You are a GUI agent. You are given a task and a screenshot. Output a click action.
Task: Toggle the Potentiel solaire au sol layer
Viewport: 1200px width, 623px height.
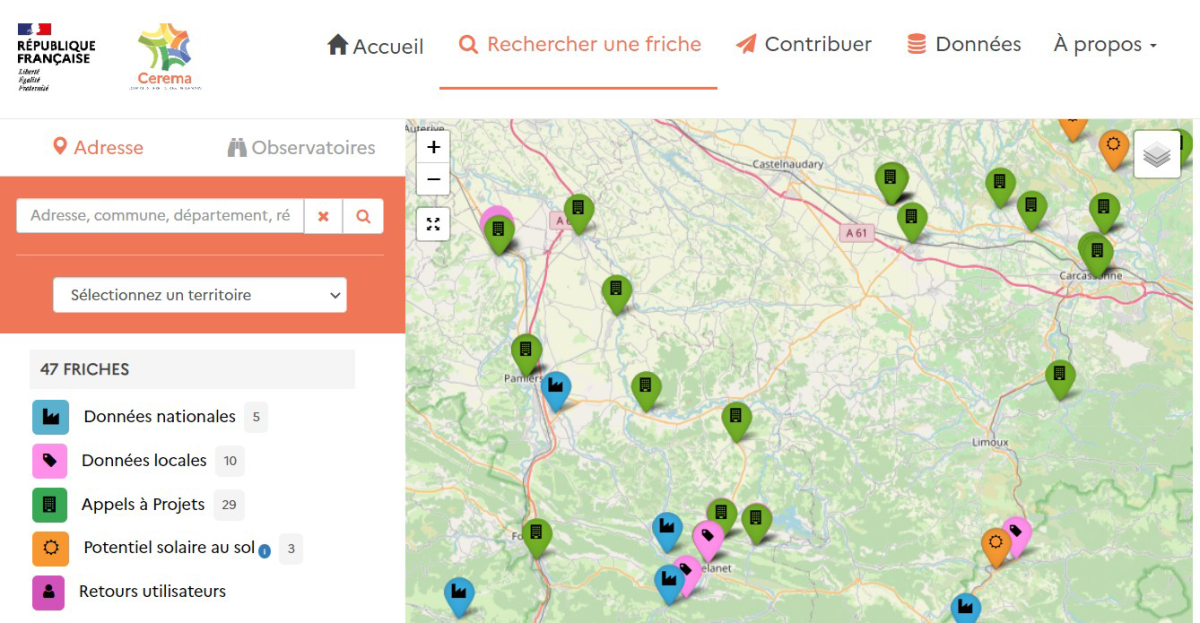tap(50, 548)
